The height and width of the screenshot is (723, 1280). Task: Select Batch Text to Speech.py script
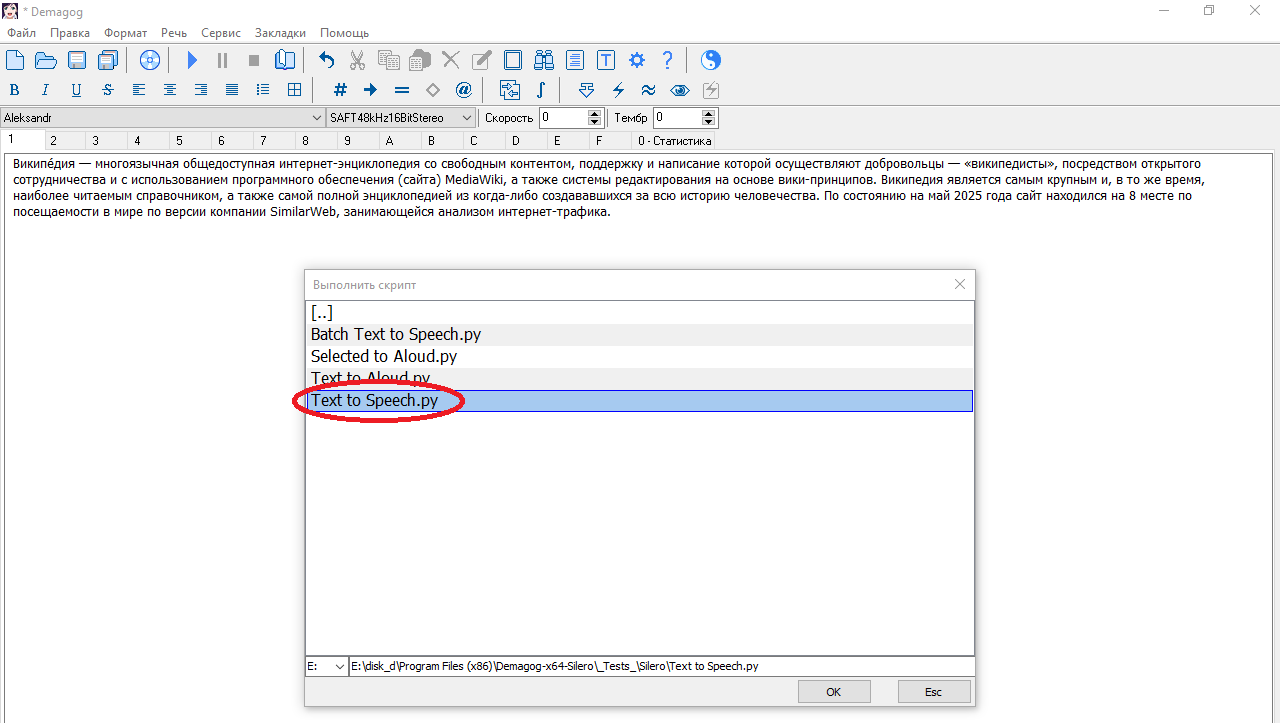coord(396,334)
